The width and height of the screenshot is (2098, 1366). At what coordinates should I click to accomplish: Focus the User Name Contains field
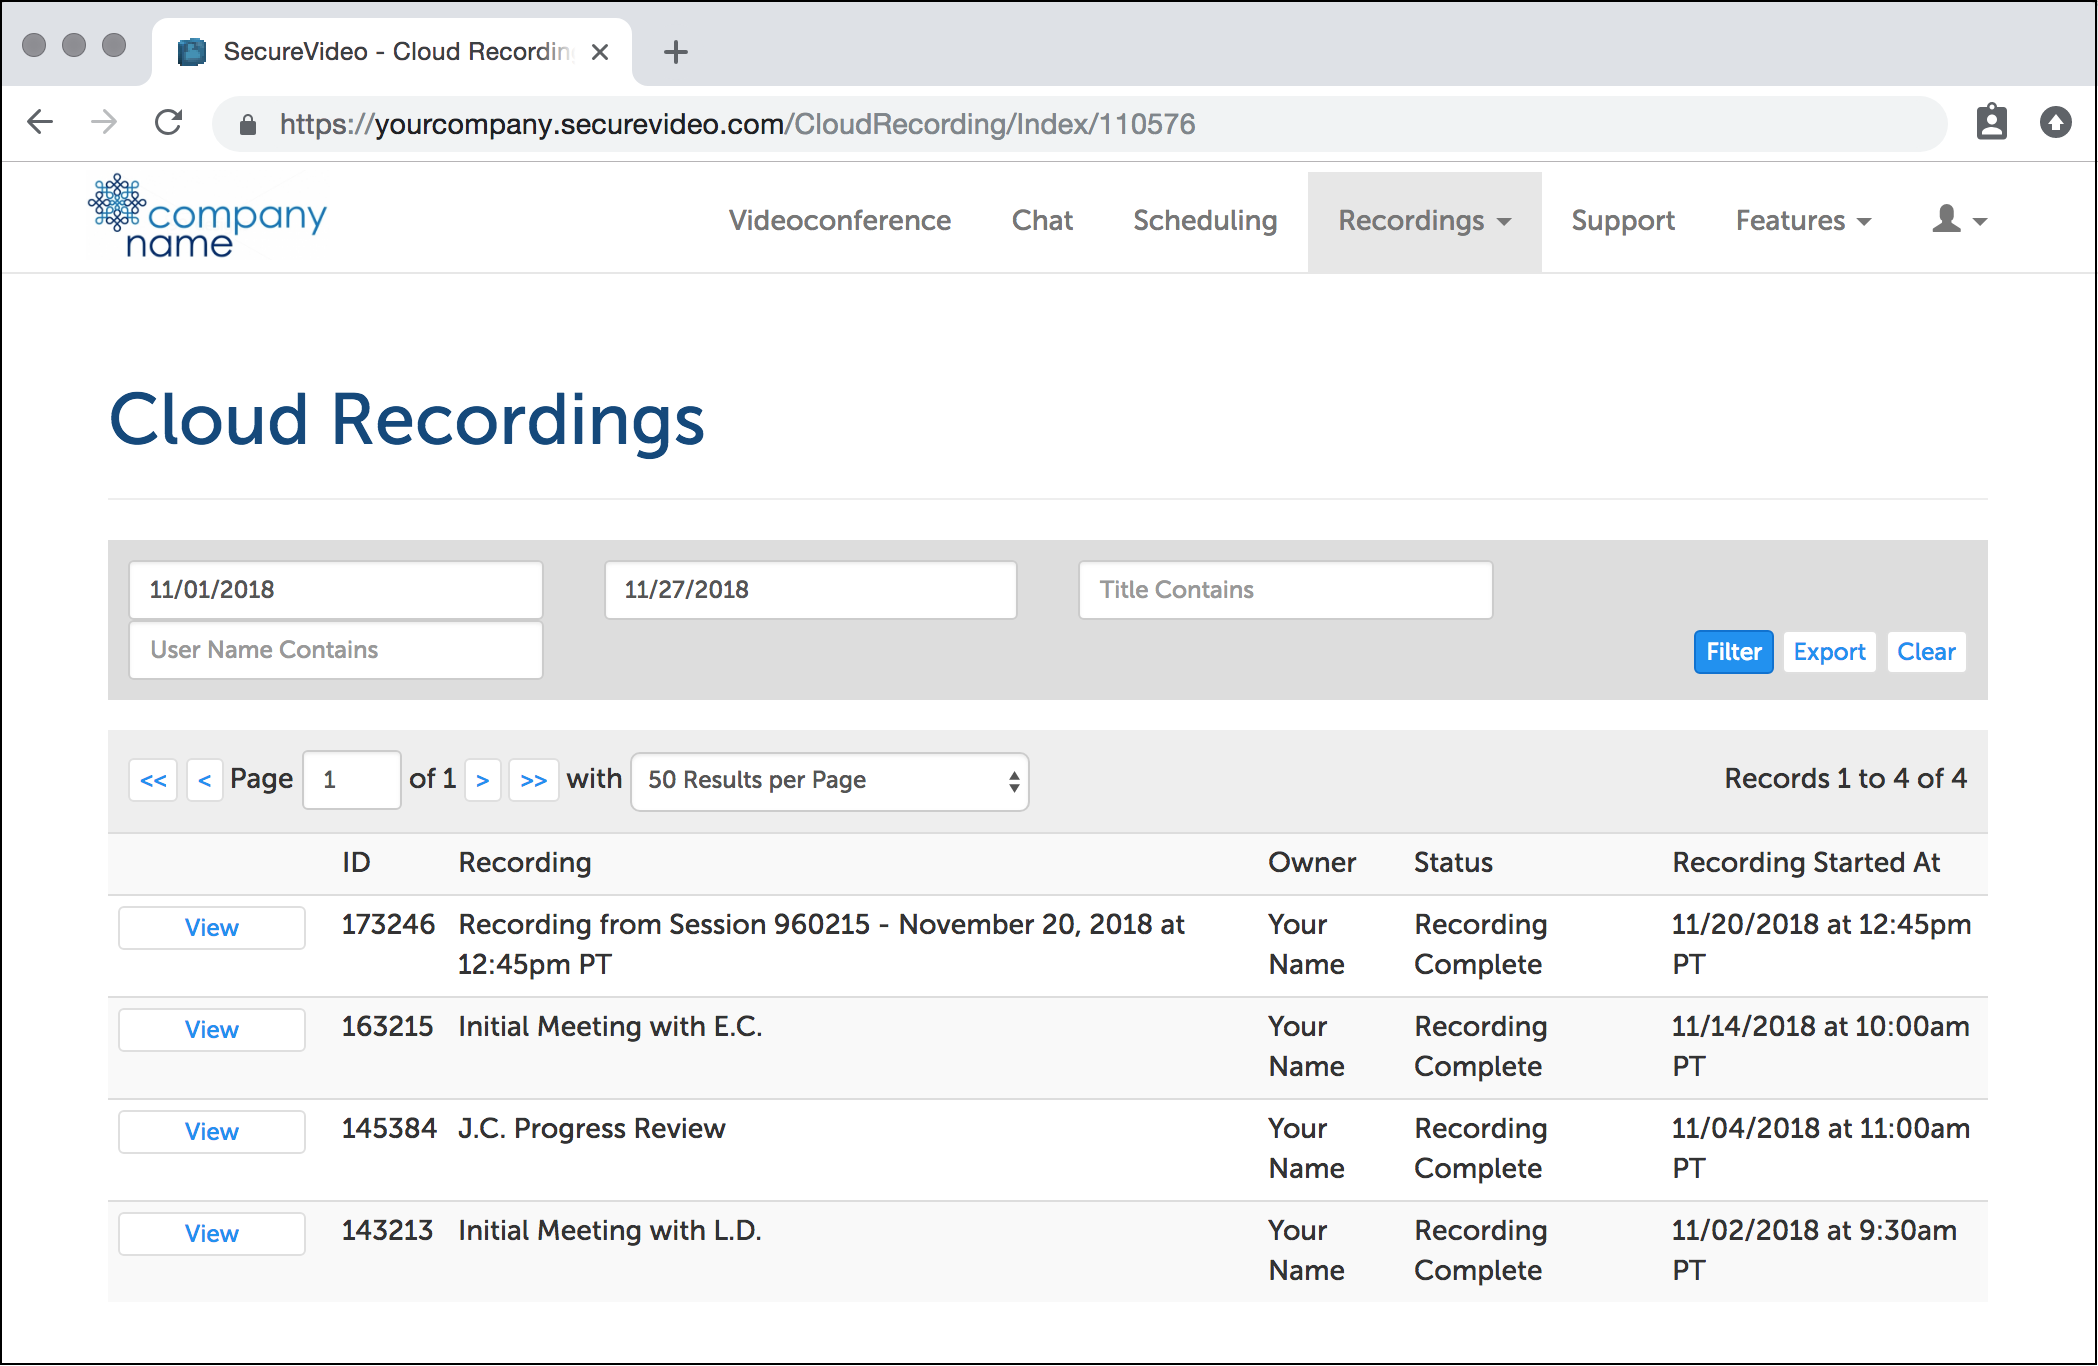pyautogui.click(x=336, y=650)
